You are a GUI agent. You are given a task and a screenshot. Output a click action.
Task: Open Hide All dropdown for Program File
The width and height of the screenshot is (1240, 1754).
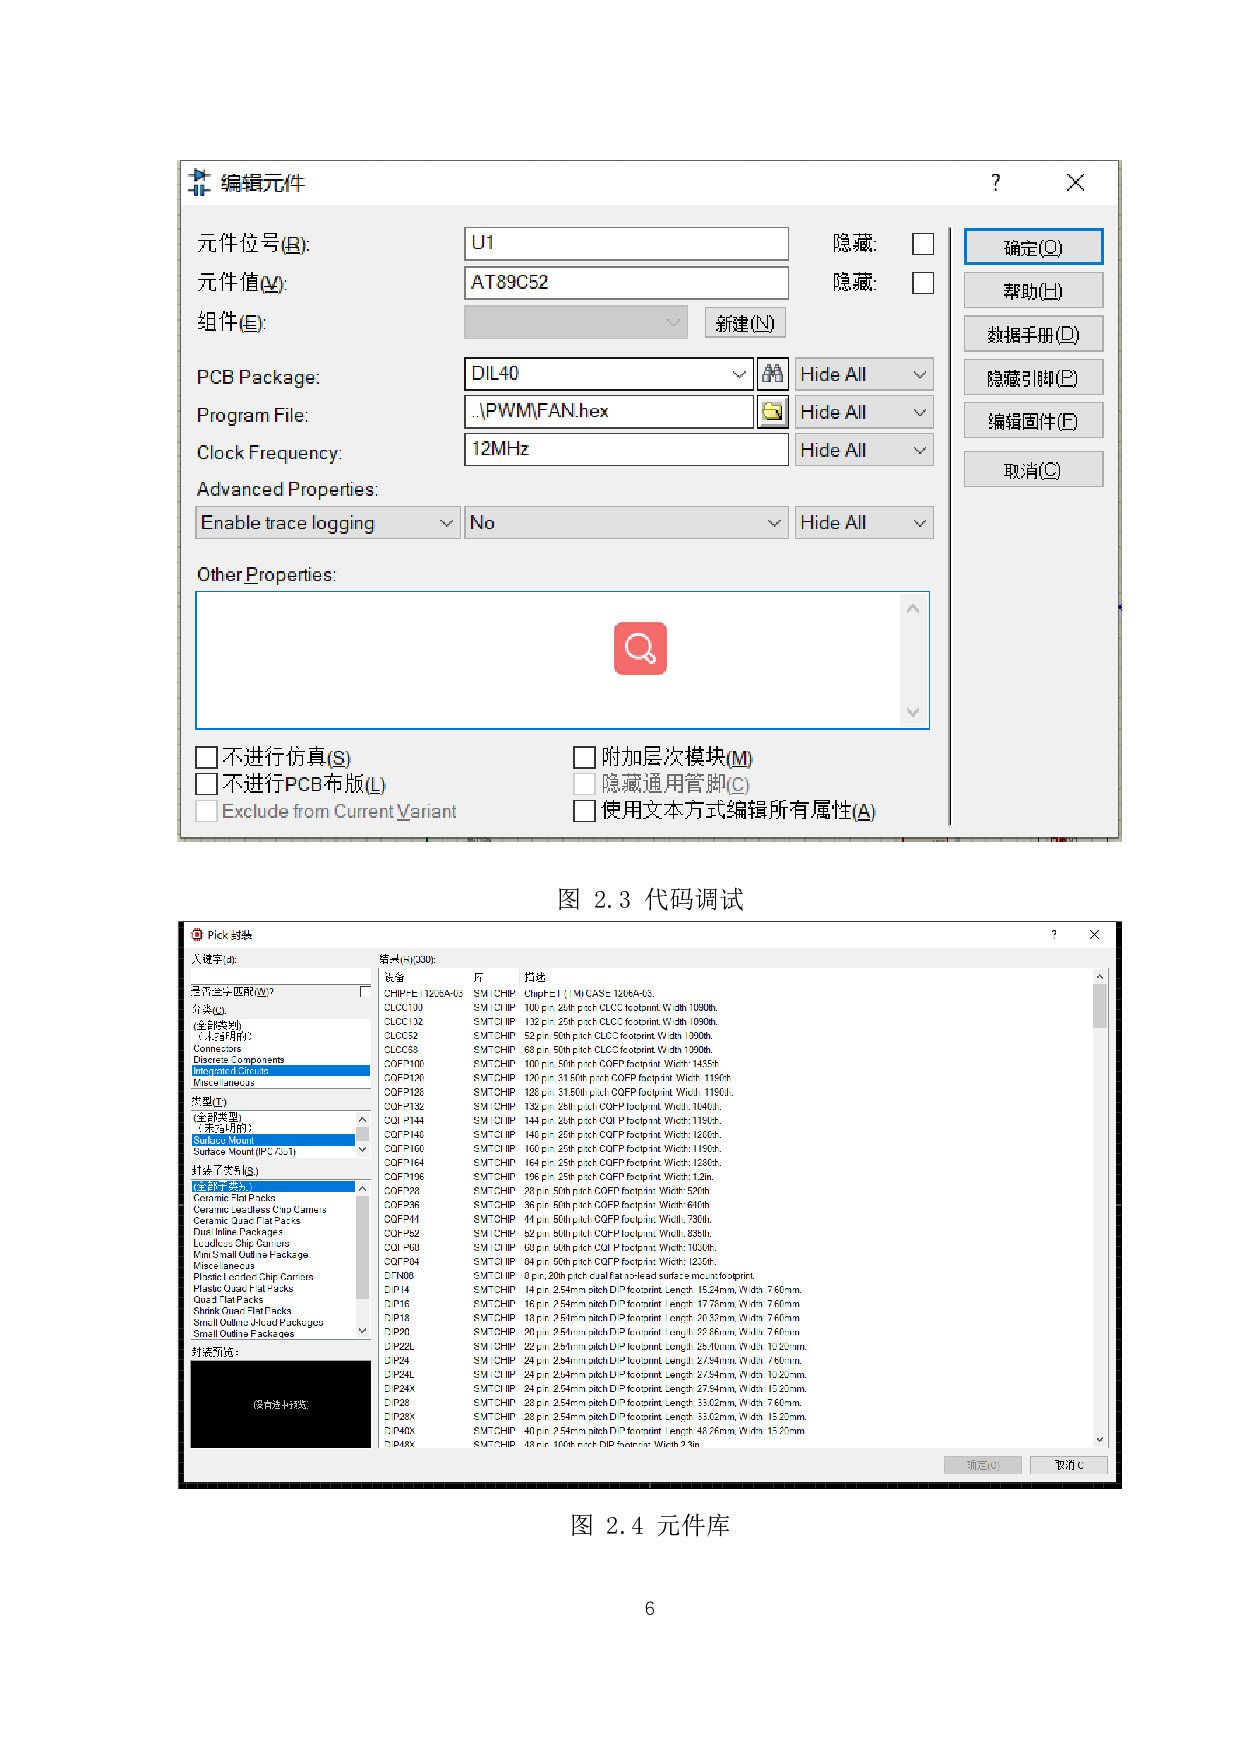[864, 412]
